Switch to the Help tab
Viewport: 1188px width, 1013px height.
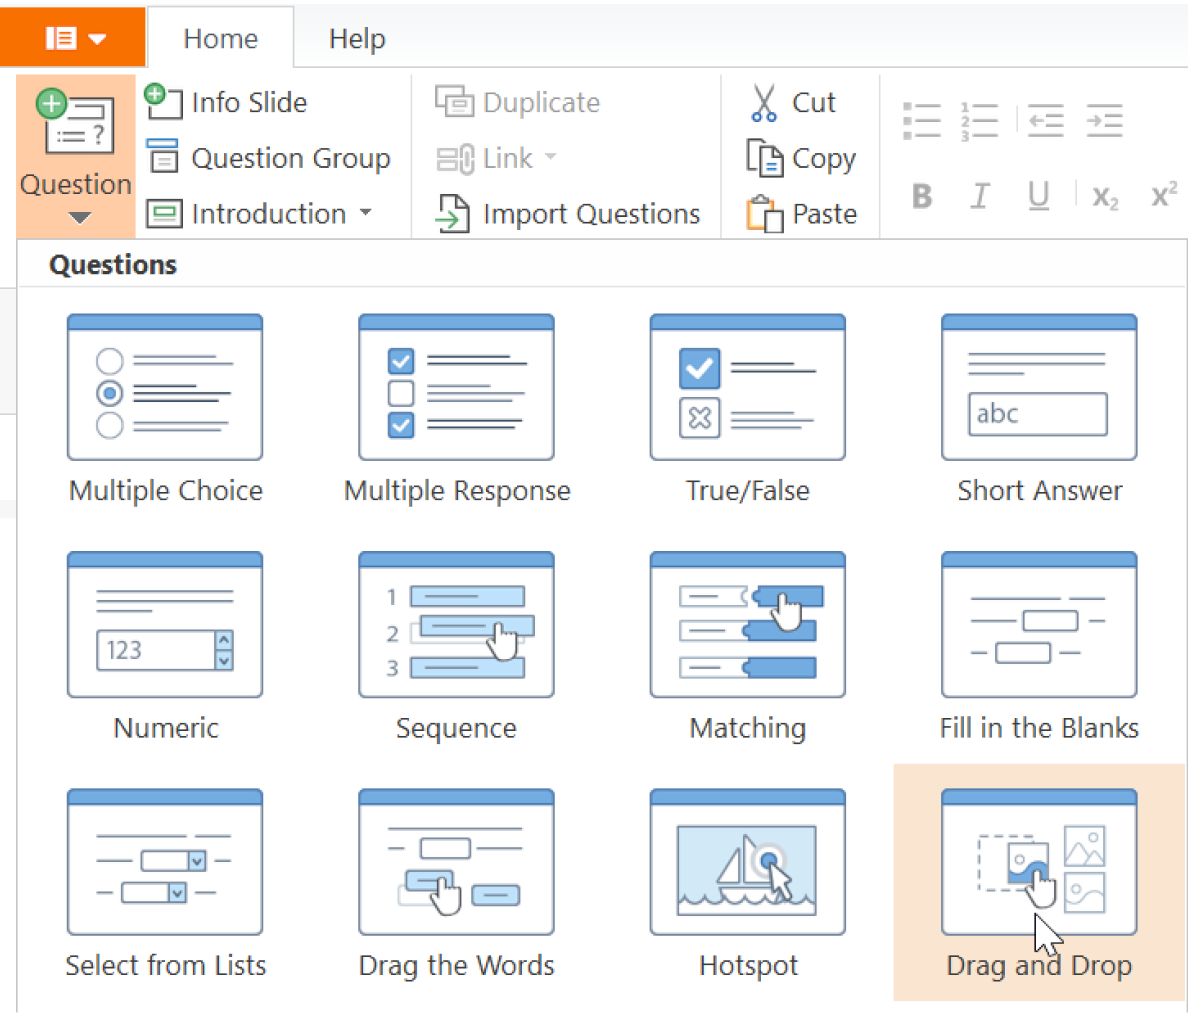point(356,38)
